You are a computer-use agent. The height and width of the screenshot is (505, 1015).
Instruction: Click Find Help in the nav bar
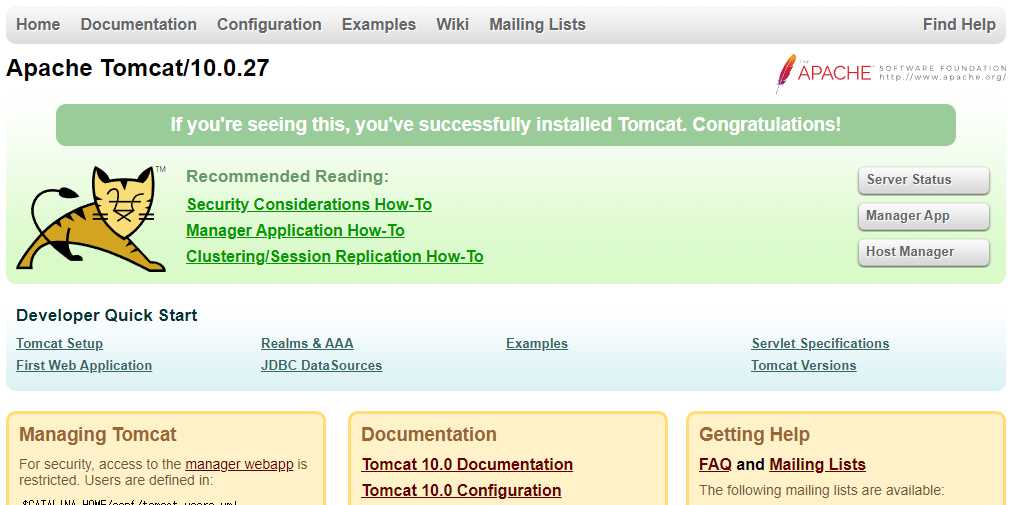(959, 25)
